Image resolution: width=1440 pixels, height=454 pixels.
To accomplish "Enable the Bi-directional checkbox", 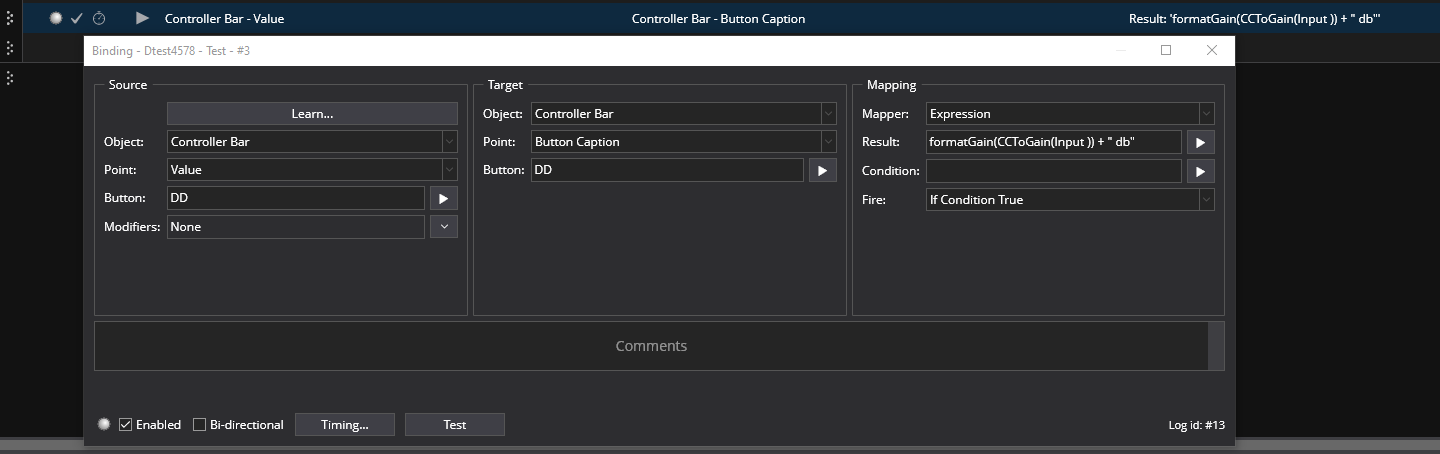I will click(x=200, y=425).
